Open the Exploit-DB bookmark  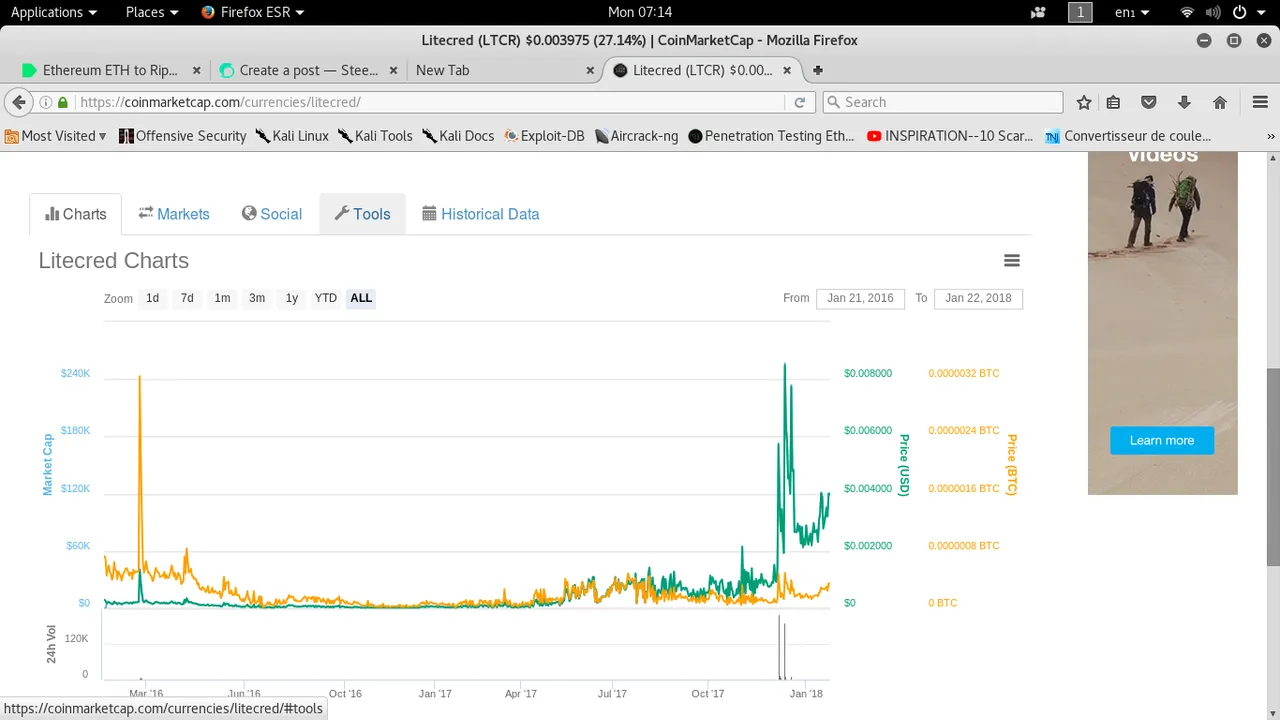544,136
